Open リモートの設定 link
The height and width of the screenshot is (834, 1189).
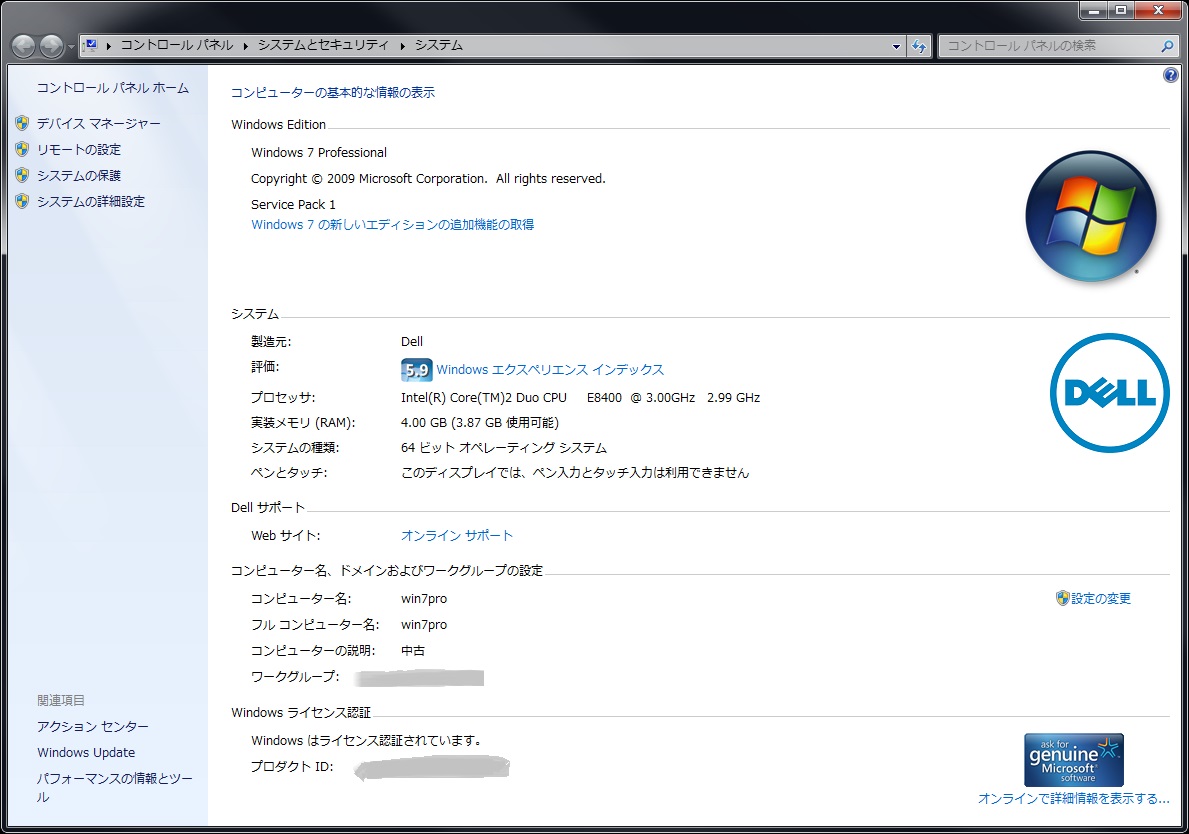coord(79,149)
